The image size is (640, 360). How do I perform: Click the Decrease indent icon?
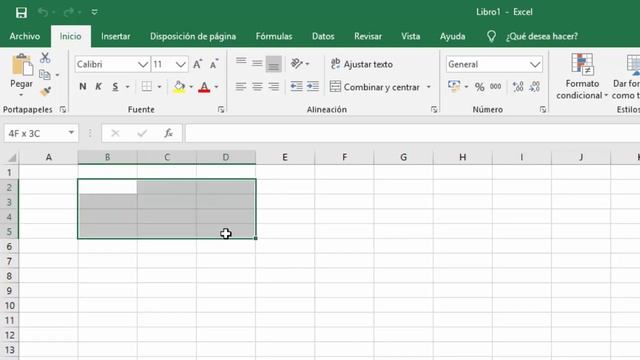(296, 87)
